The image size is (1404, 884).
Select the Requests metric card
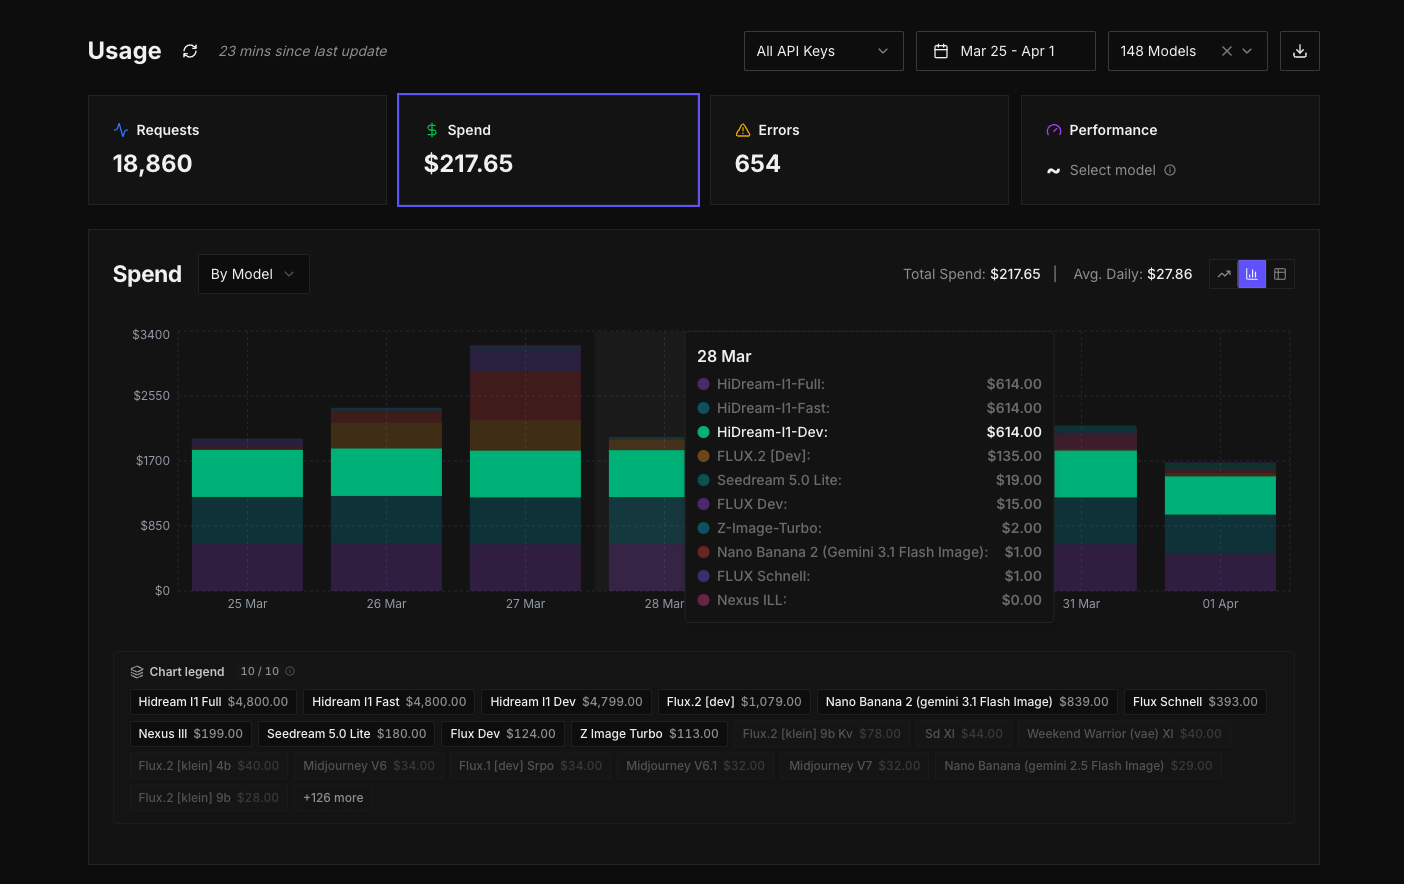(237, 150)
